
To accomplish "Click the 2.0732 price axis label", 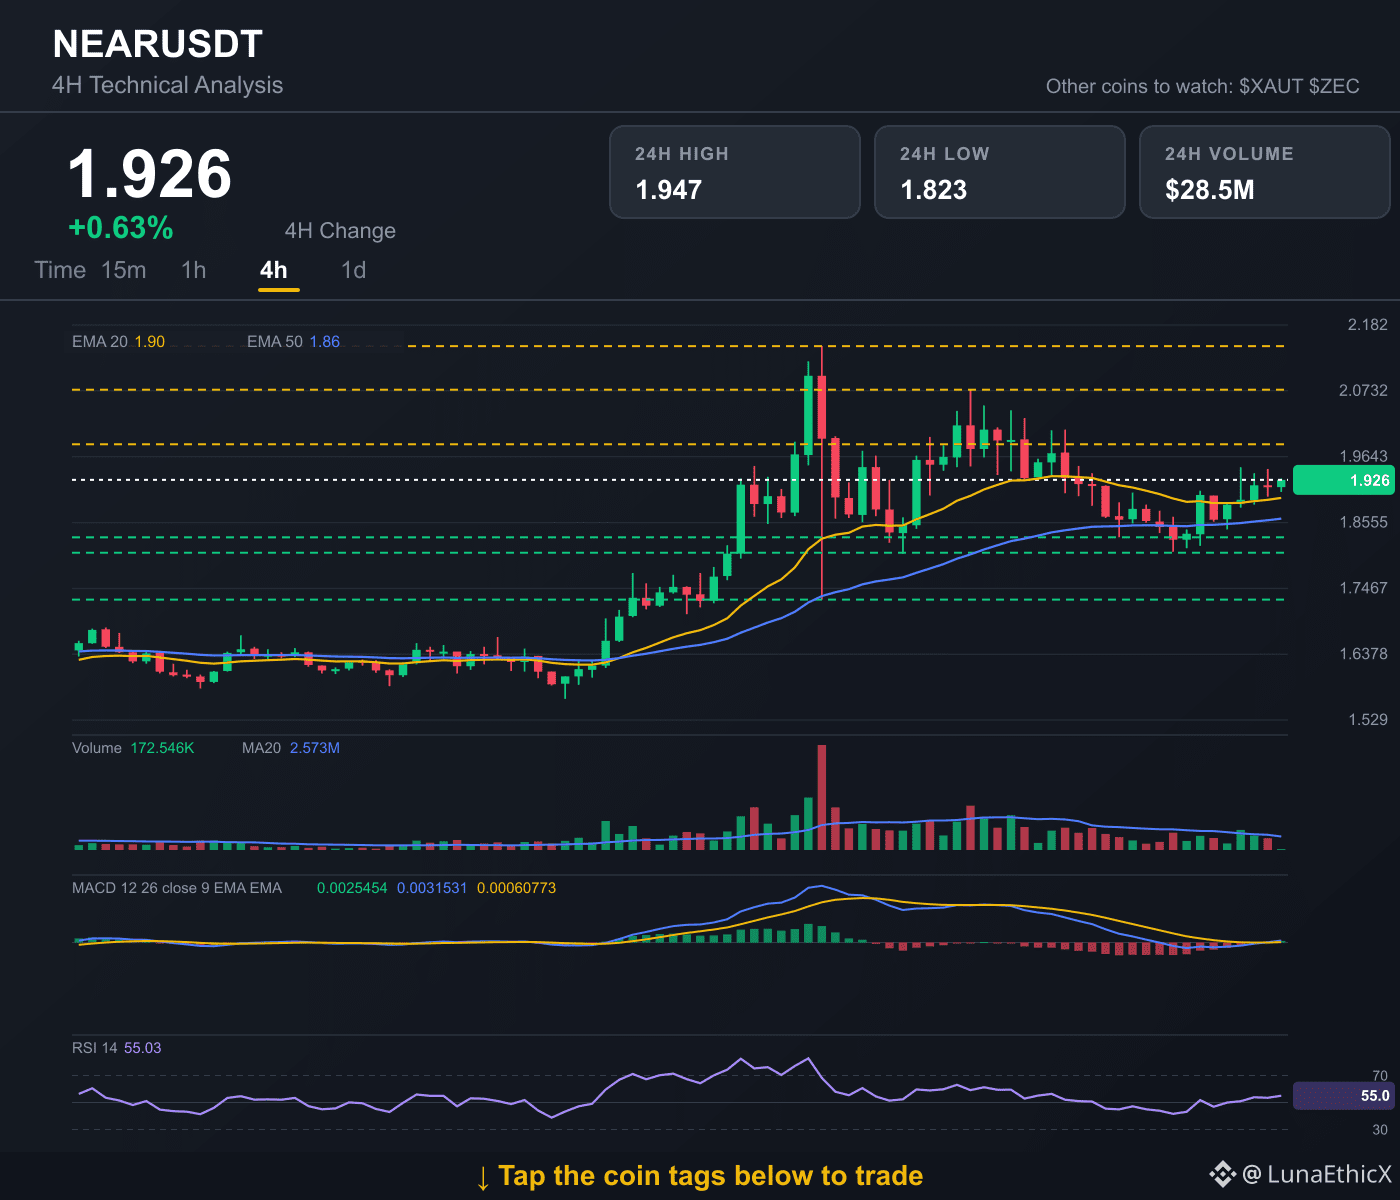I will tap(1363, 390).
